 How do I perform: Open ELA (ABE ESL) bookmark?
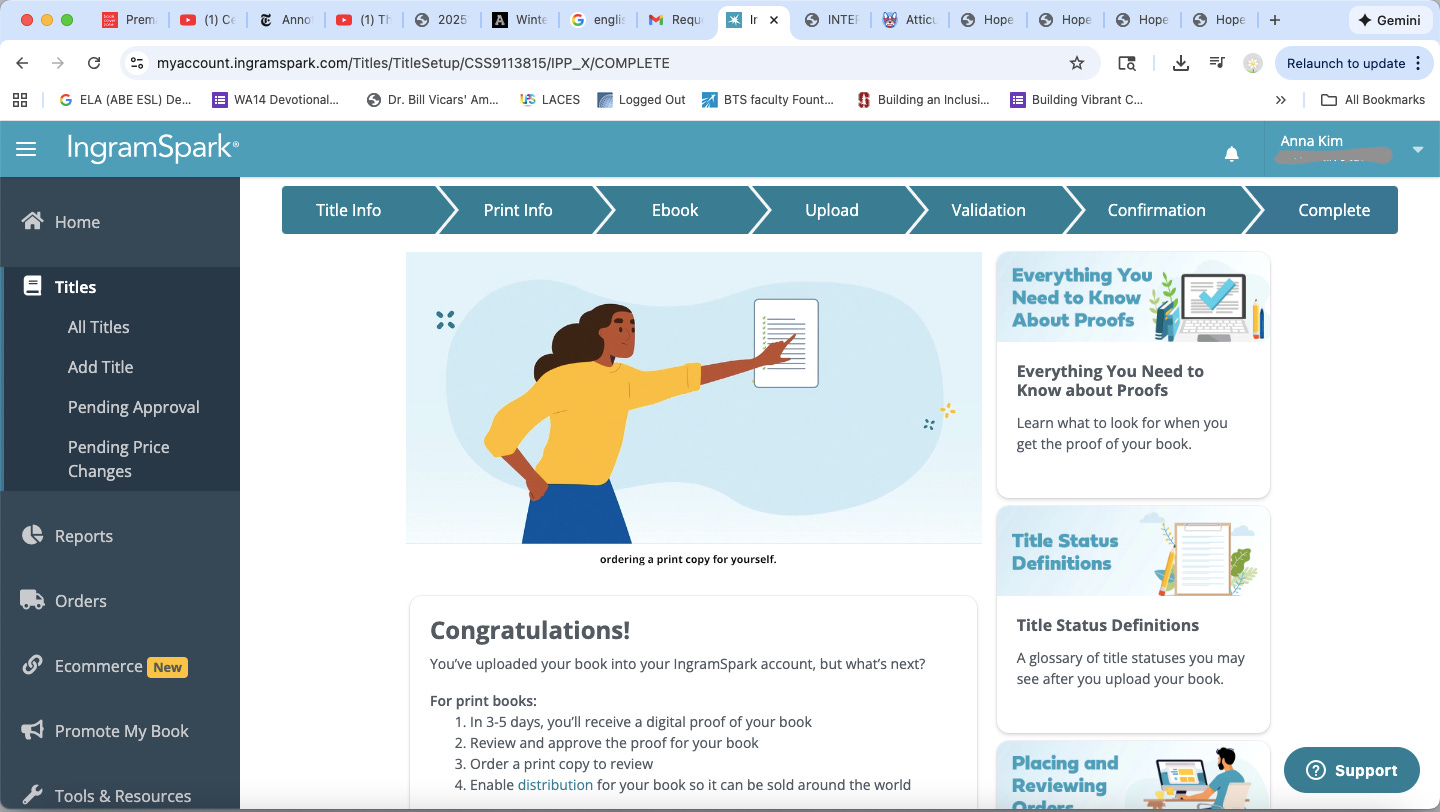(125, 99)
